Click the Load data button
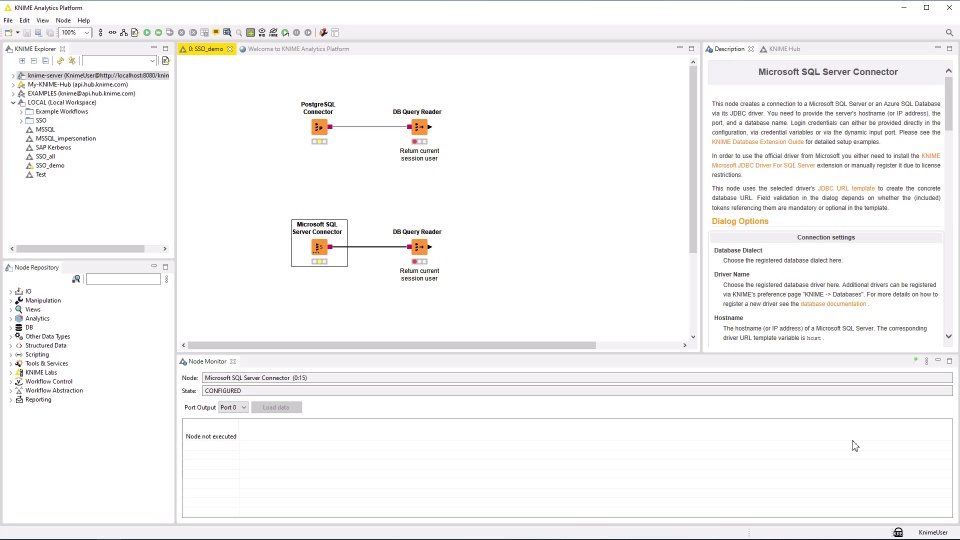 pyautogui.click(x=276, y=407)
